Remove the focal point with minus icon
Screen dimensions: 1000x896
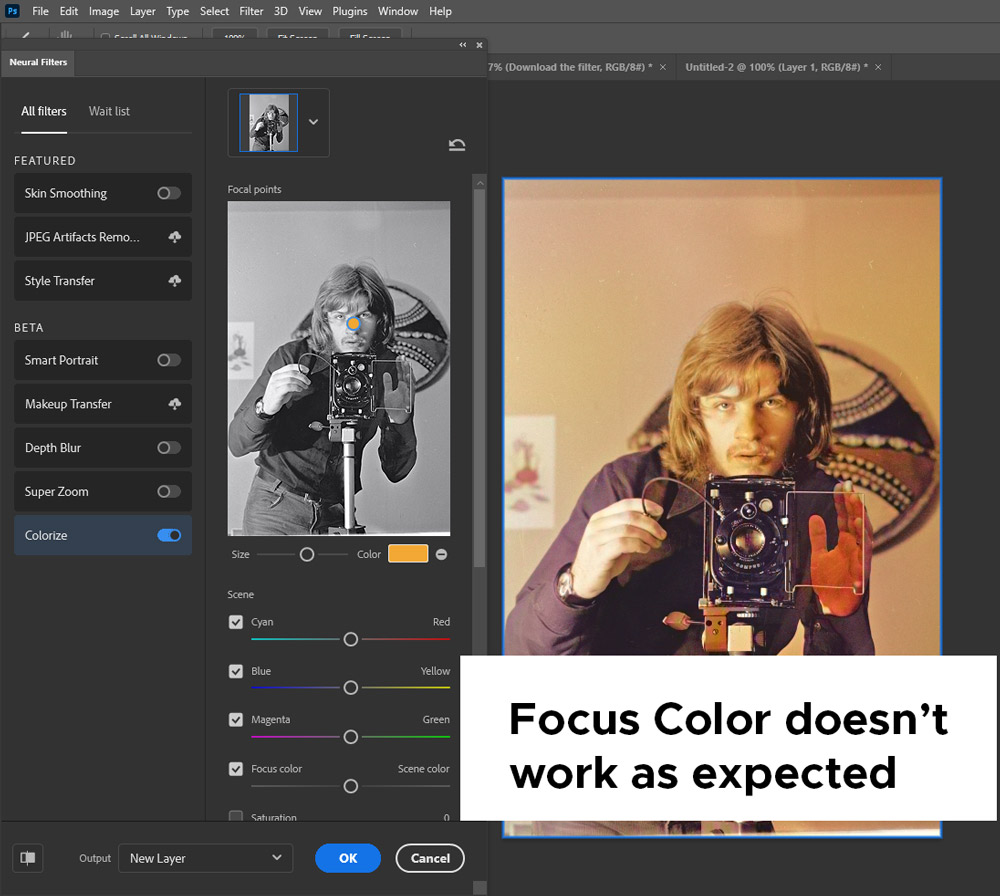pos(441,554)
